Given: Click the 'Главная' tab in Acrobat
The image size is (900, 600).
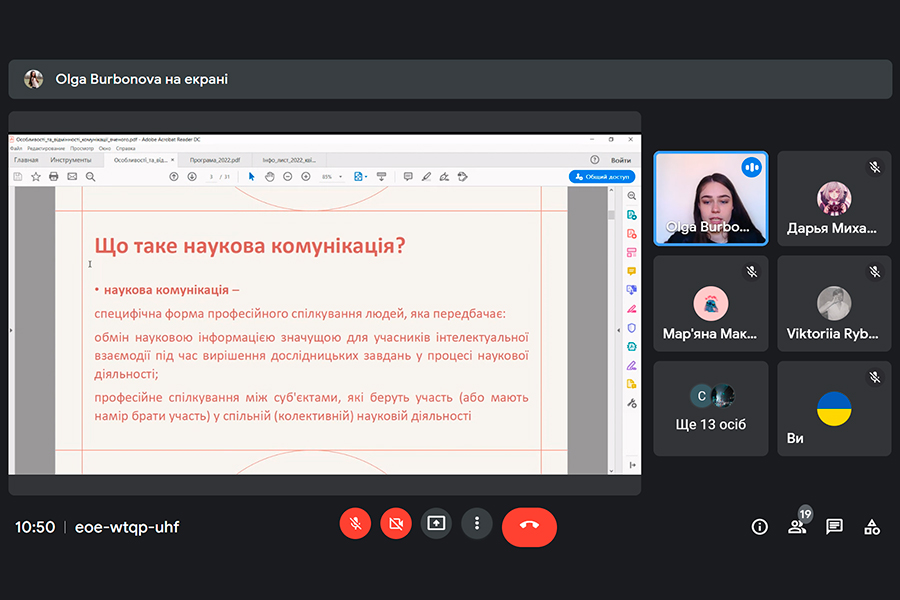Looking at the screenshot, I should tap(27, 160).
